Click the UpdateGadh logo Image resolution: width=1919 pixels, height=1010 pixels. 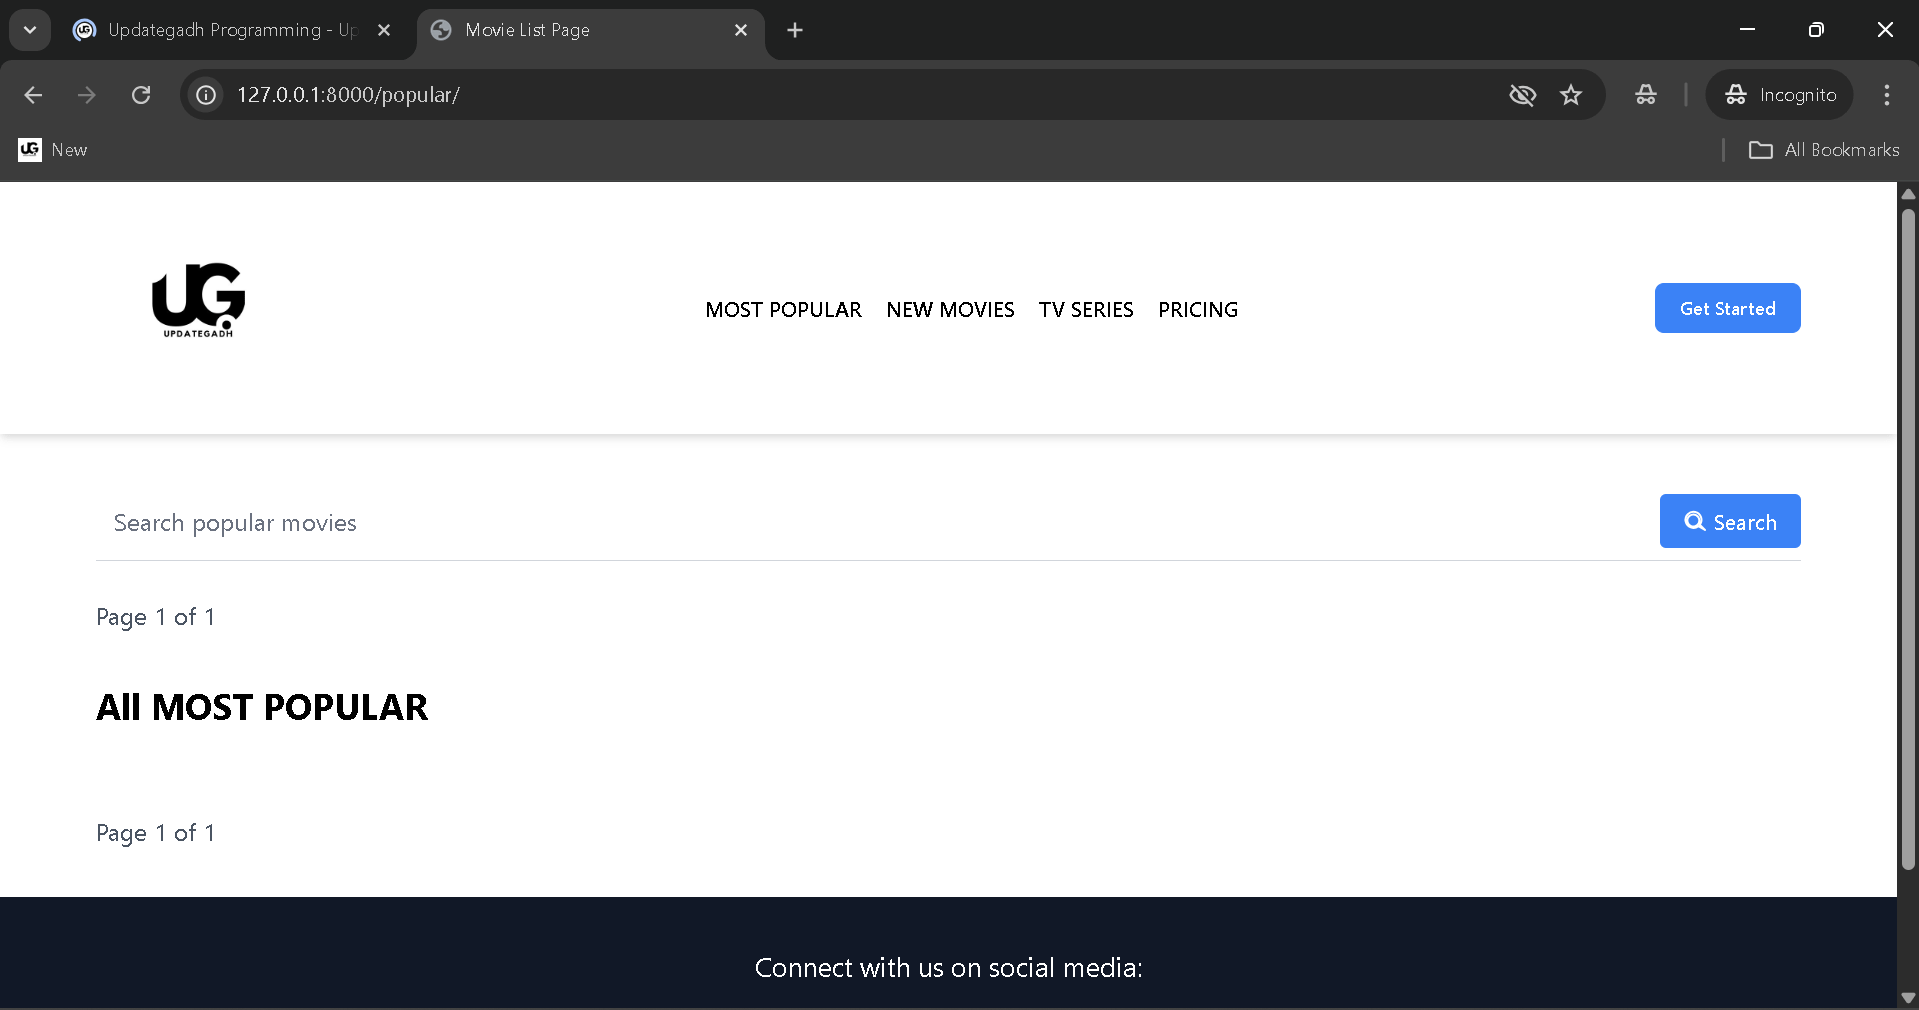(198, 300)
